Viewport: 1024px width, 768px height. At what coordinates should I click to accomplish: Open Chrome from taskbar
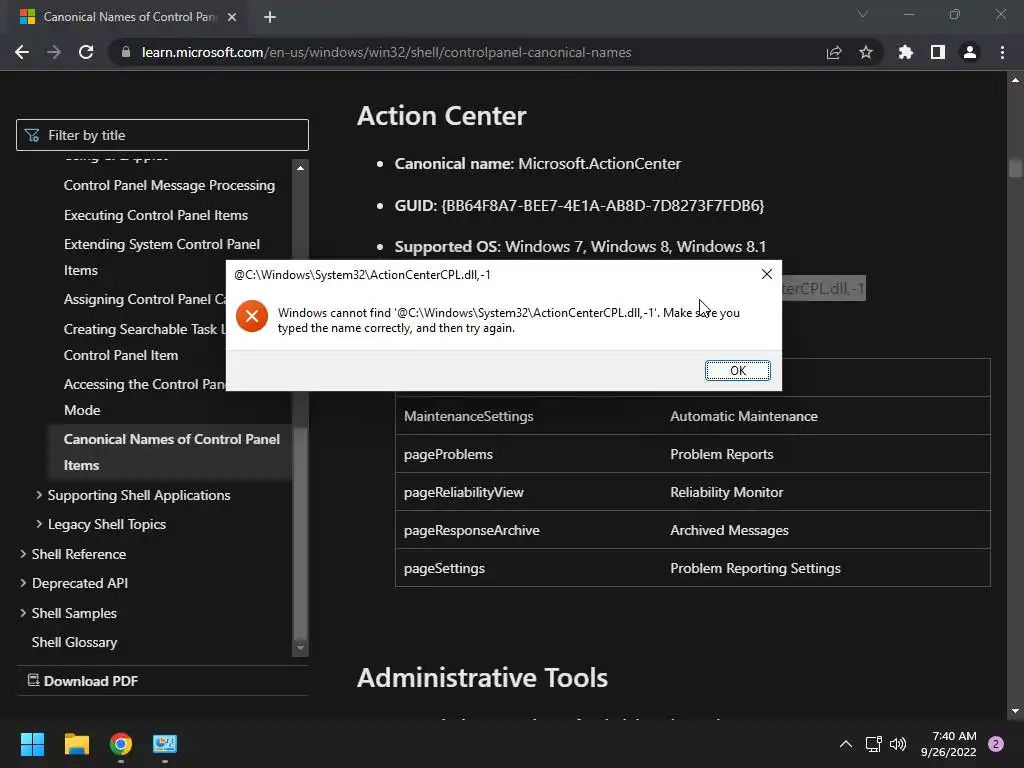[x=121, y=744]
